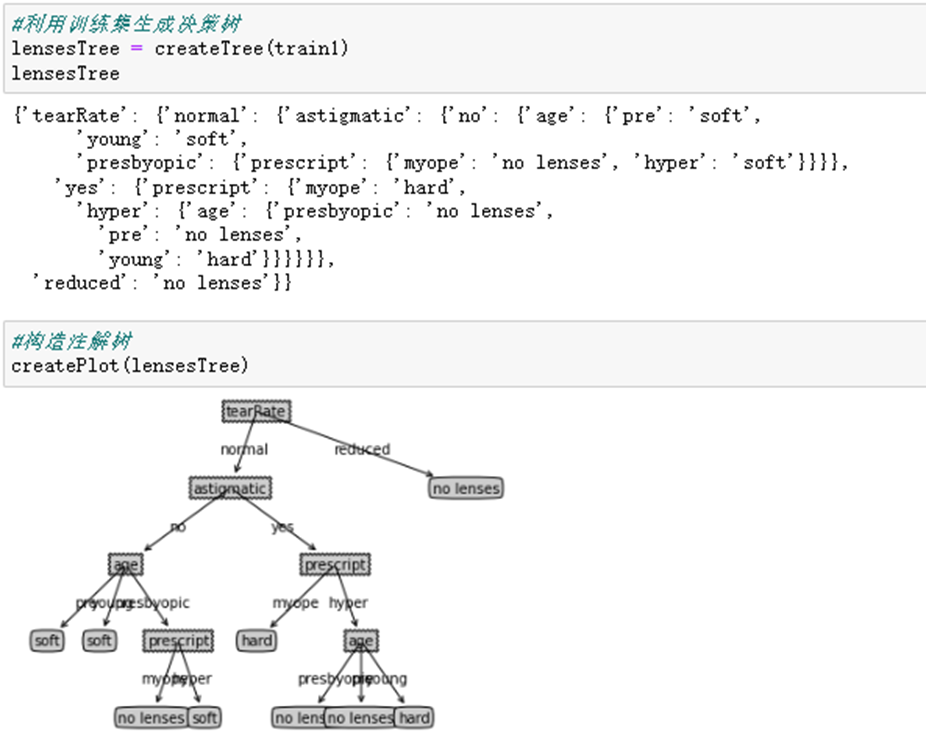This screenshot has height=747, width=926.
Task: Select the 'hard' leaf under the myope branch
Action: [256, 641]
